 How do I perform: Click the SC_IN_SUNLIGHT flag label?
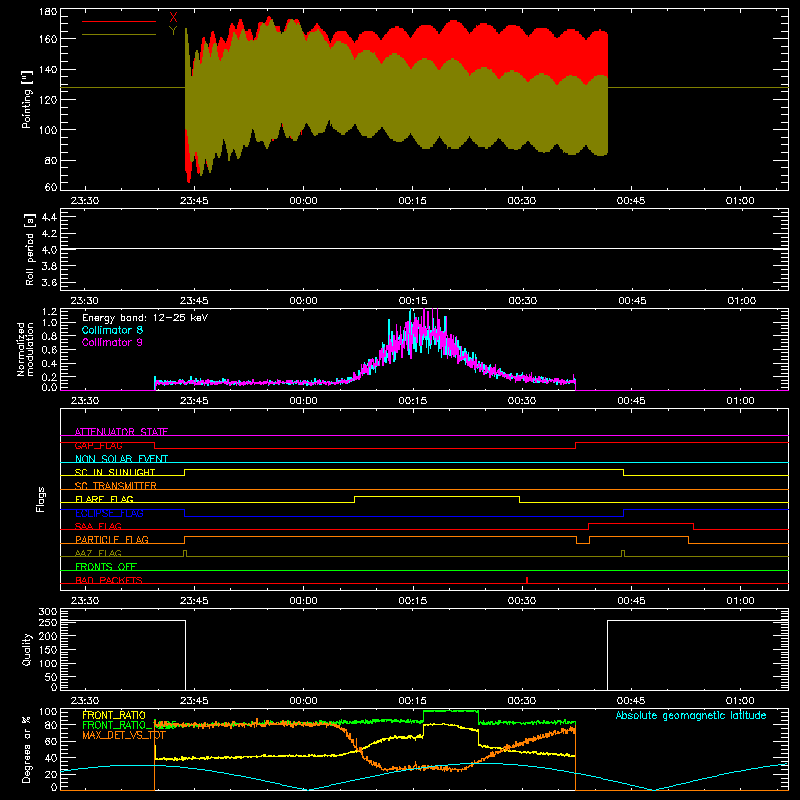point(115,472)
